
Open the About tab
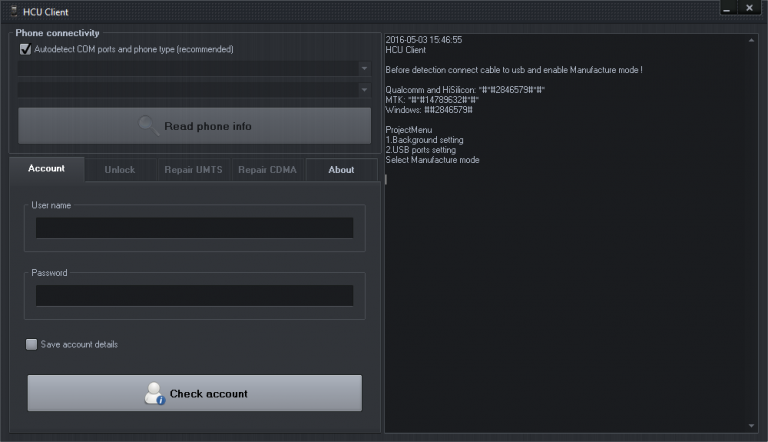341,170
